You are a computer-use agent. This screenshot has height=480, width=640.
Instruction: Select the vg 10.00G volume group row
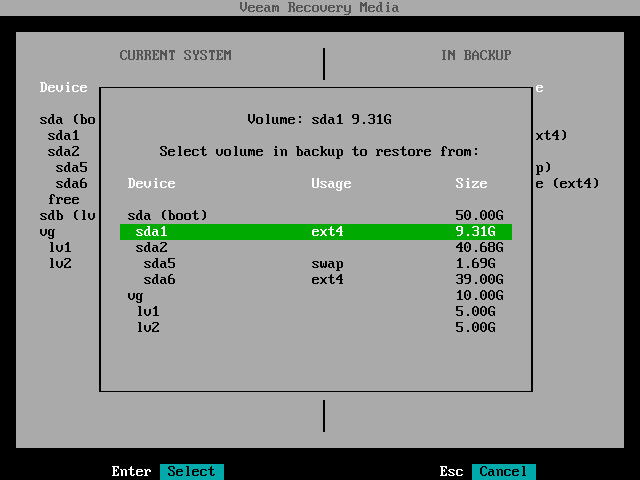316,295
